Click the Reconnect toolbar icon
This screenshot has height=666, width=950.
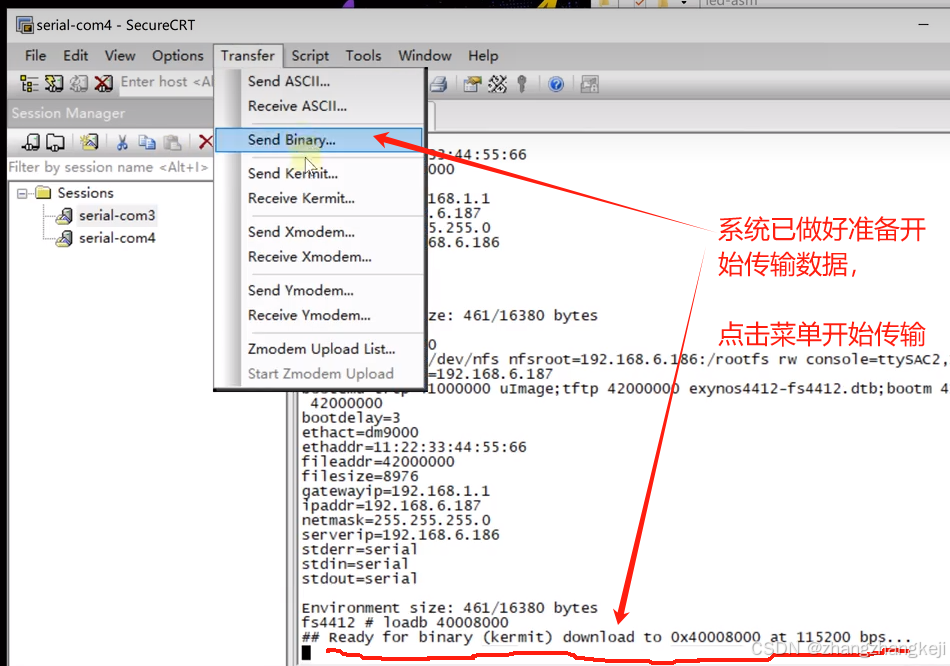pyautogui.click(x=79, y=83)
